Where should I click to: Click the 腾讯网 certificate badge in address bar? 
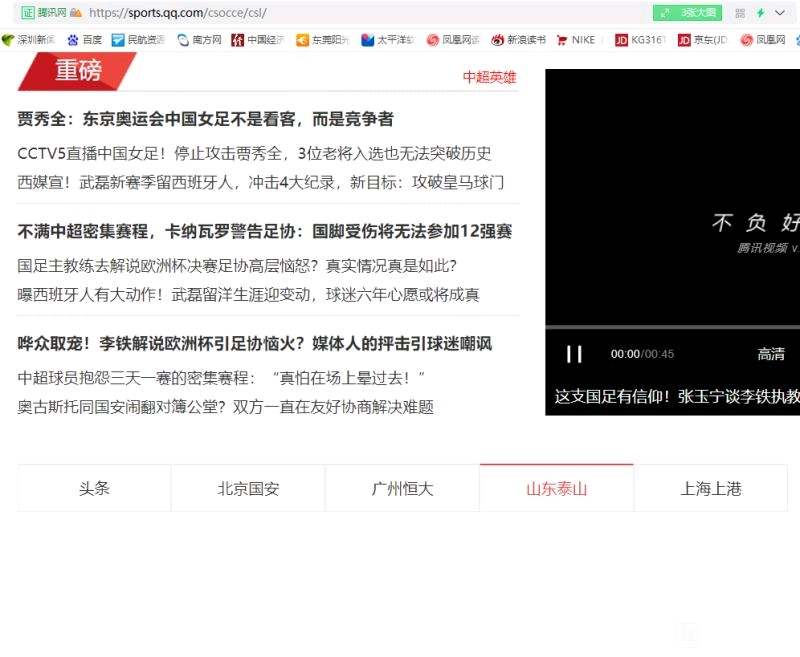(44, 13)
